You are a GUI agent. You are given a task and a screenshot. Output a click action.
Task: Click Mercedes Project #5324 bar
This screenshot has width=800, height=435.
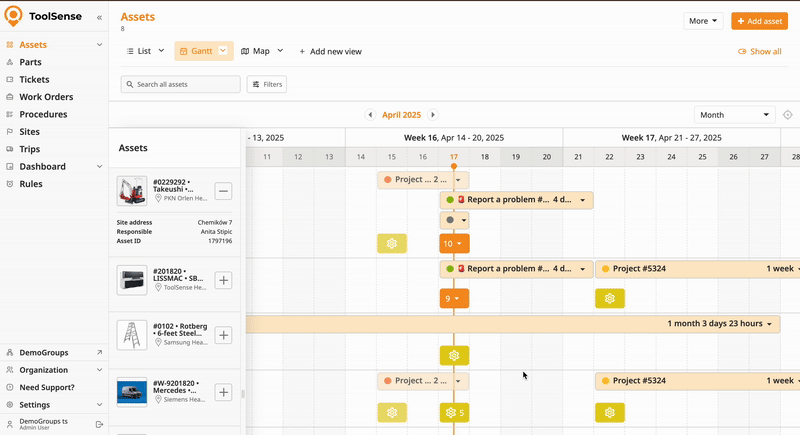[x=697, y=381]
